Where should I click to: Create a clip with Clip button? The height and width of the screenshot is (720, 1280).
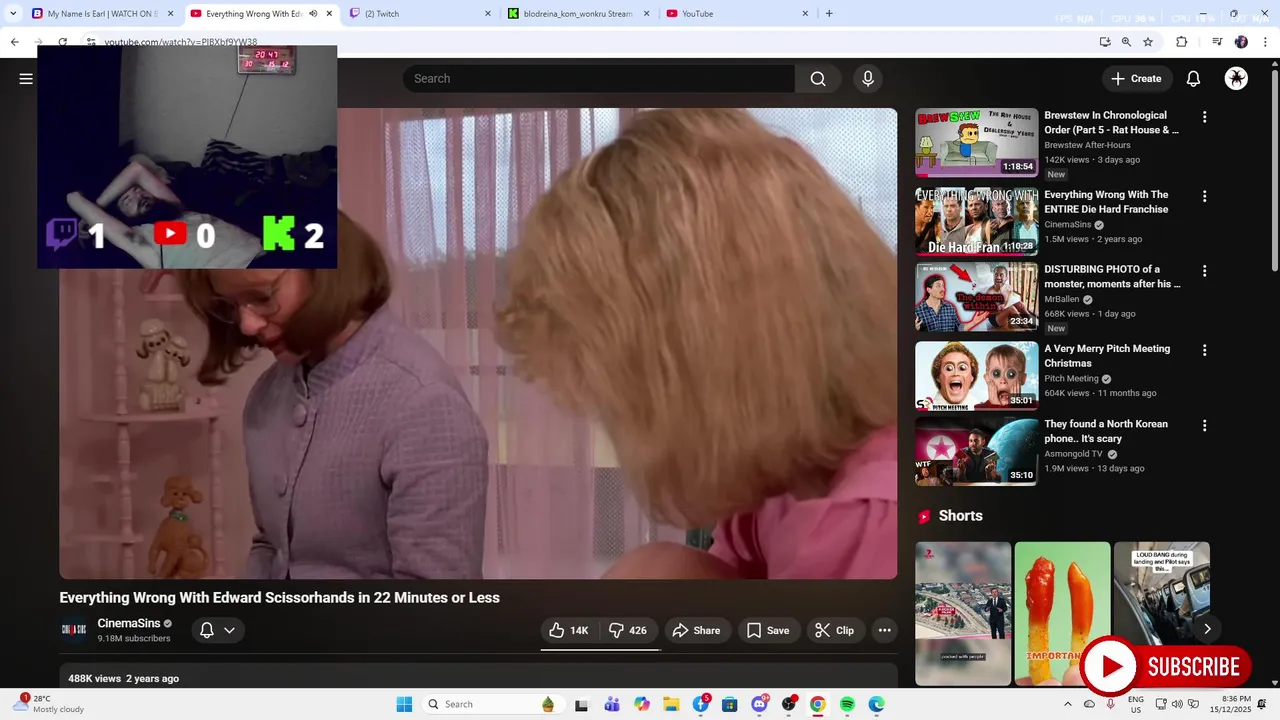[x=834, y=630]
